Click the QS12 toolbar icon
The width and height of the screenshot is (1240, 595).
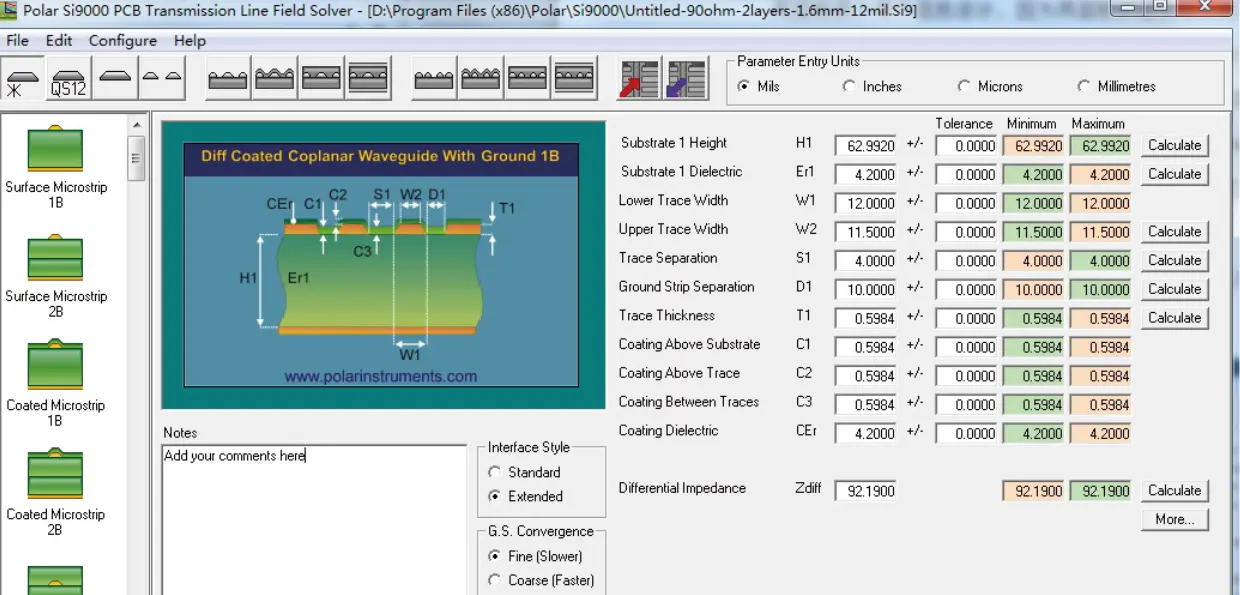pos(69,79)
